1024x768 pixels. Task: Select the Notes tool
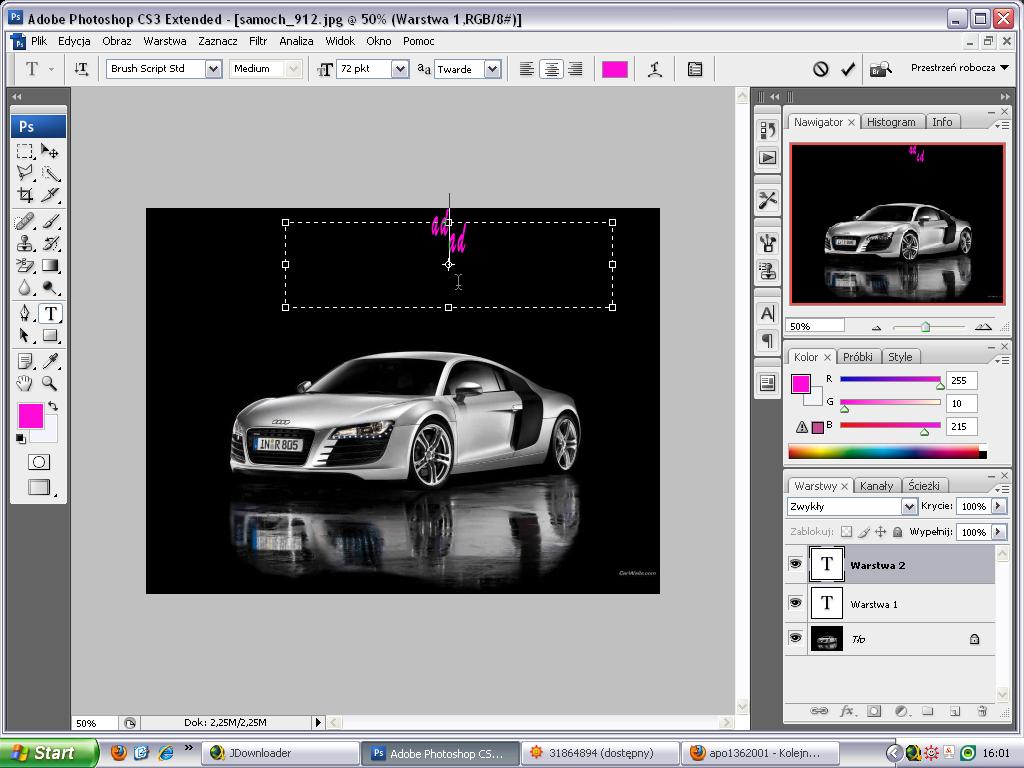[x=25, y=361]
